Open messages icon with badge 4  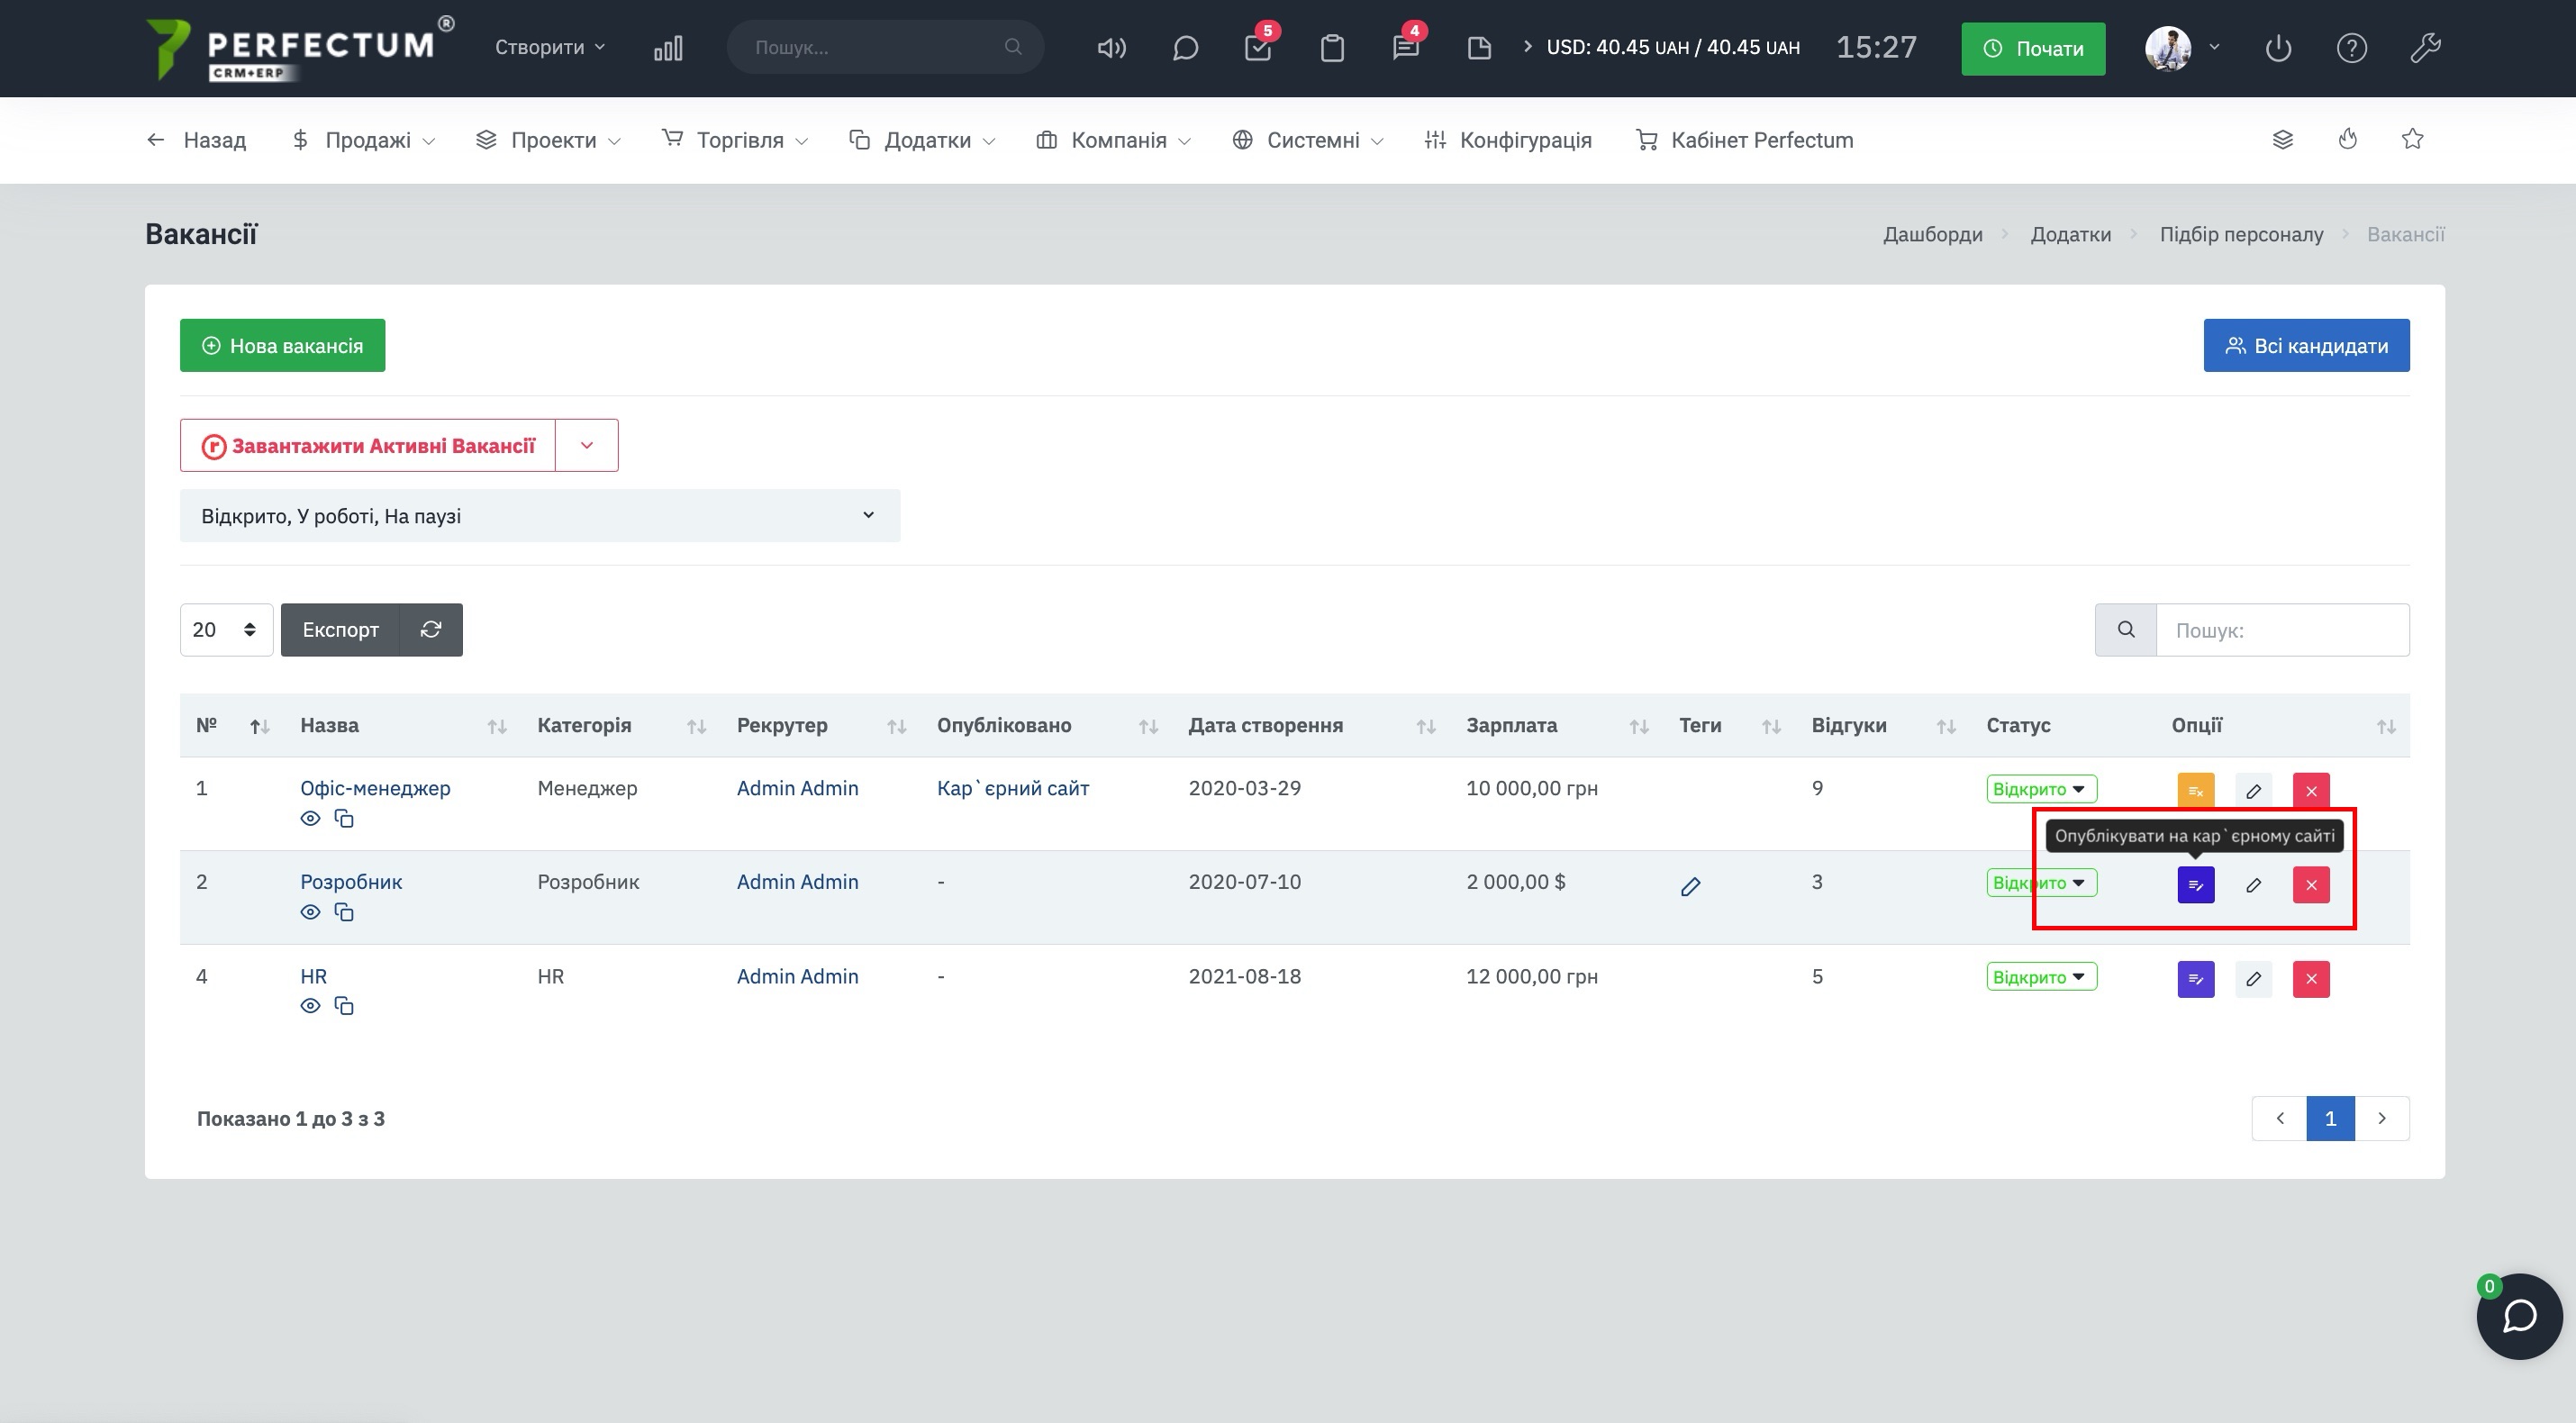[x=1405, y=48]
